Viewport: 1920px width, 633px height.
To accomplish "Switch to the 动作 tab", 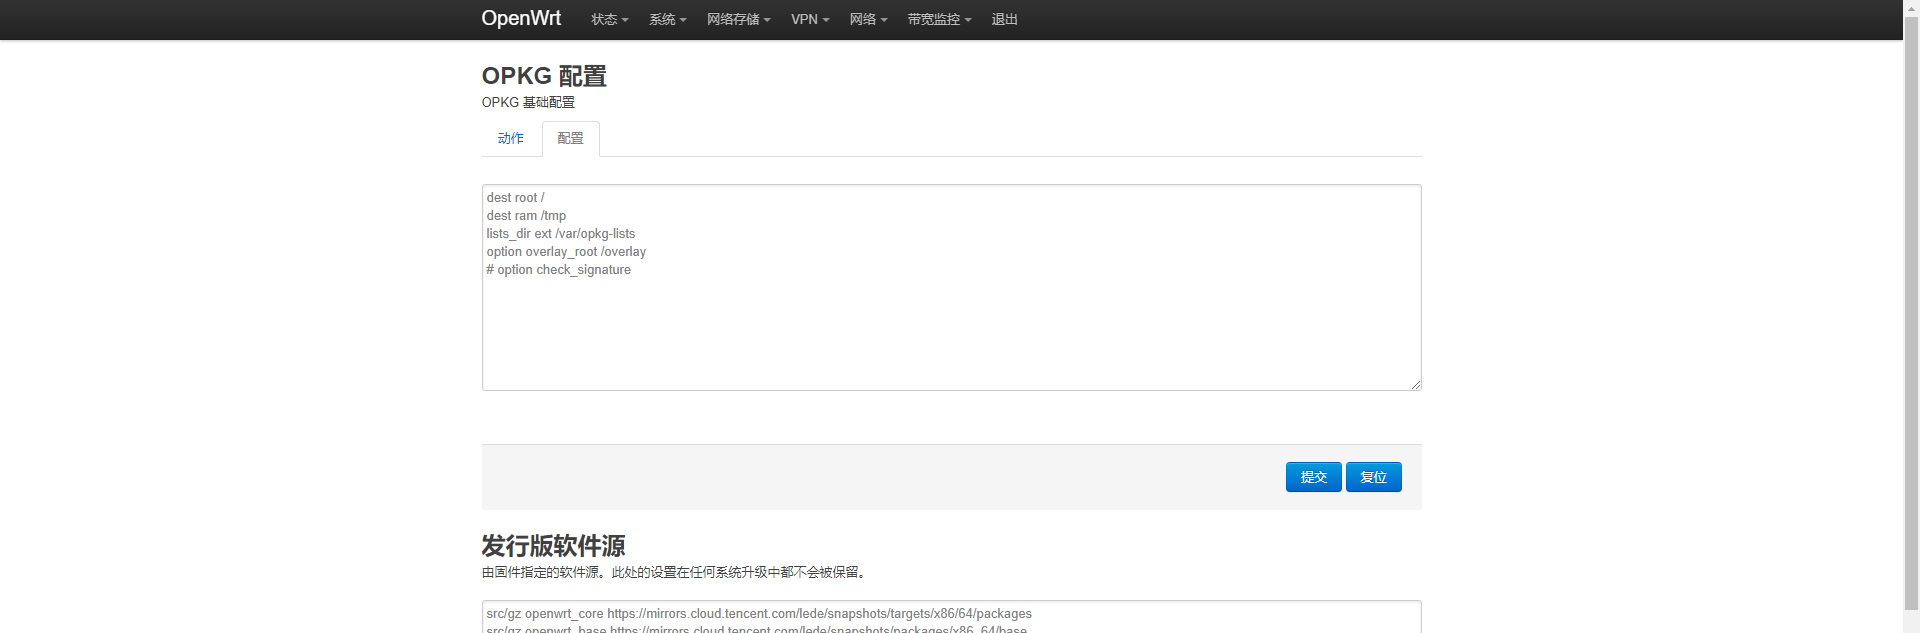I will (511, 138).
